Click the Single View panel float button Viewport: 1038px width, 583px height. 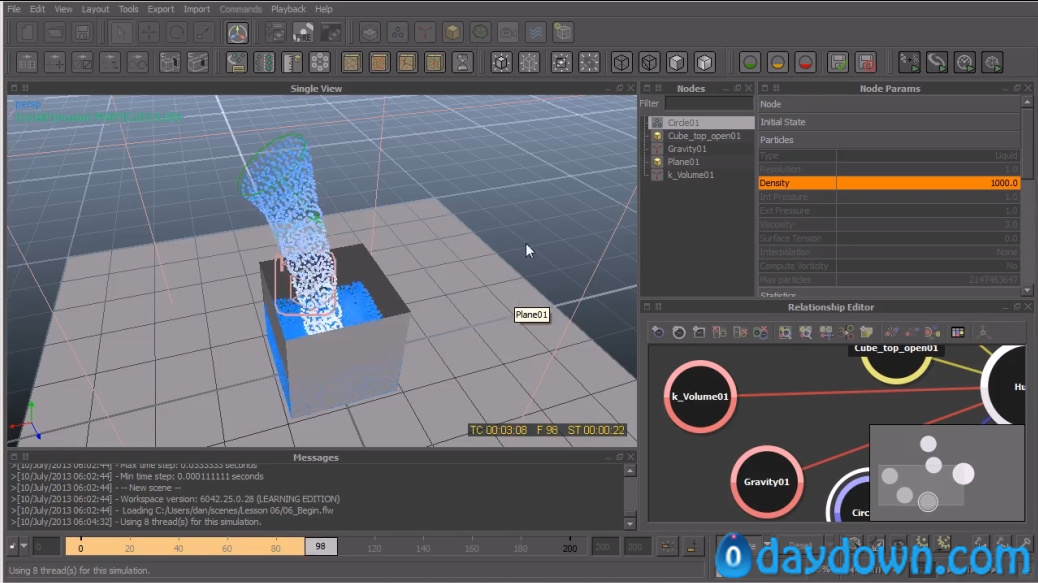(x=620, y=88)
